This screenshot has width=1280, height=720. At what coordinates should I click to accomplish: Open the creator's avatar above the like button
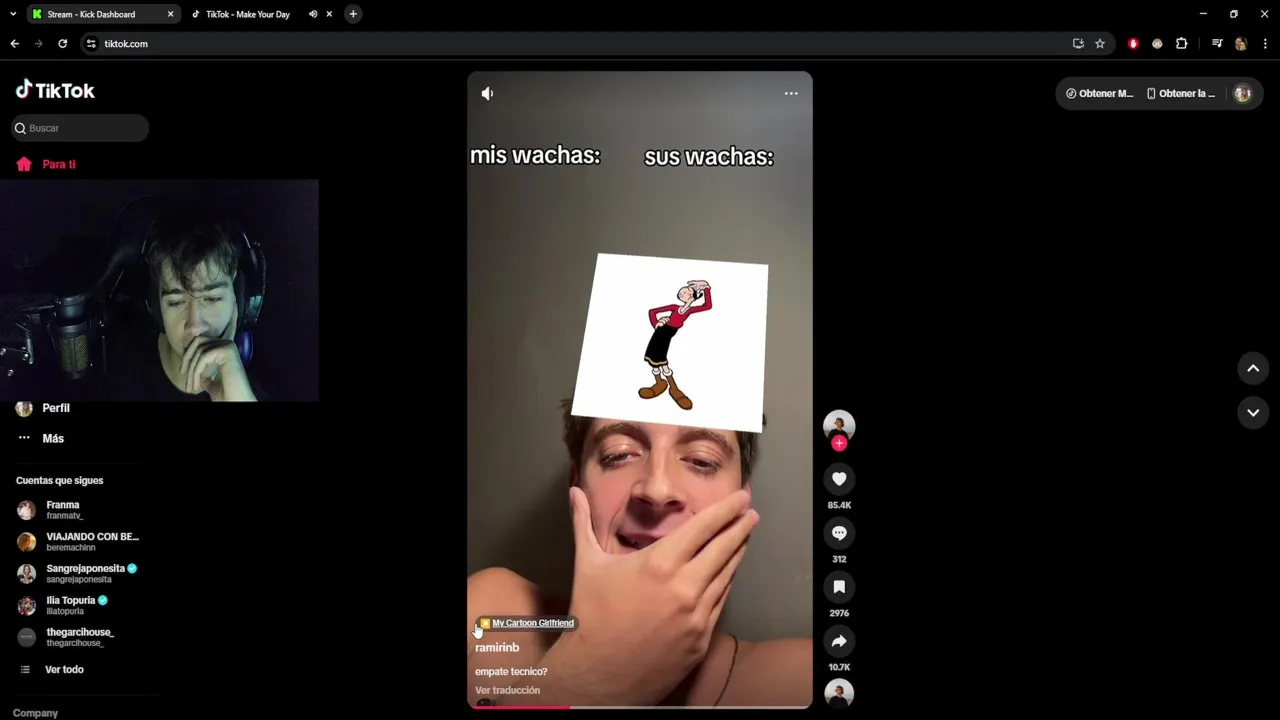[x=839, y=424]
